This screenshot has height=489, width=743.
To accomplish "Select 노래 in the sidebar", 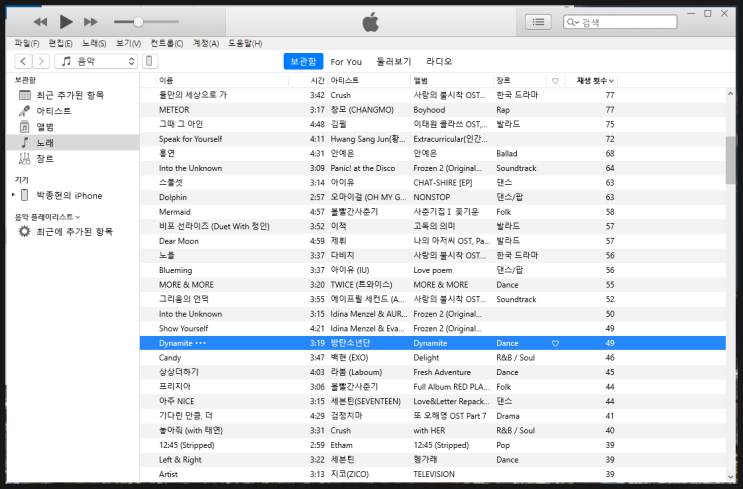I will click(x=72, y=143).
